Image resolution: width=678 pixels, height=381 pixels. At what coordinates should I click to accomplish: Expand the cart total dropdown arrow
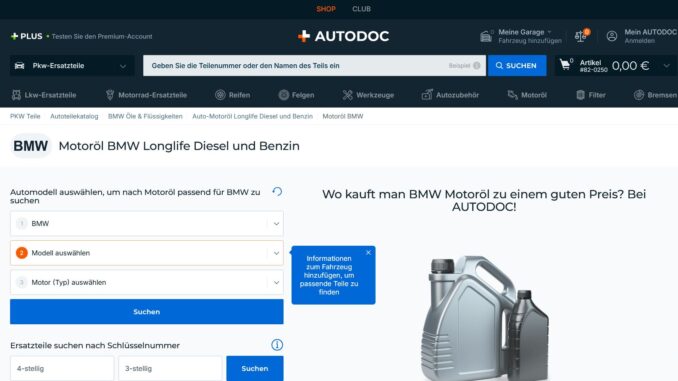click(x=667, y=66)
